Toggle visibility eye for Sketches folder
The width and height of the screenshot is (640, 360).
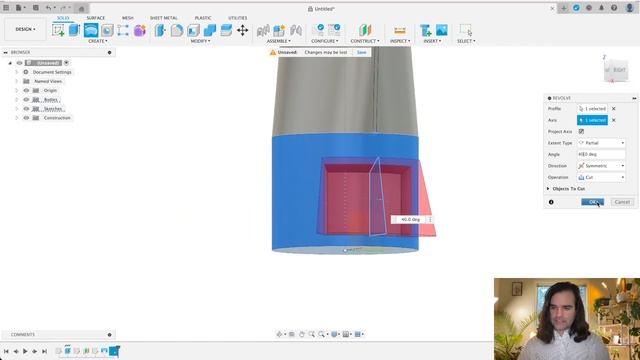coord(26,109)
